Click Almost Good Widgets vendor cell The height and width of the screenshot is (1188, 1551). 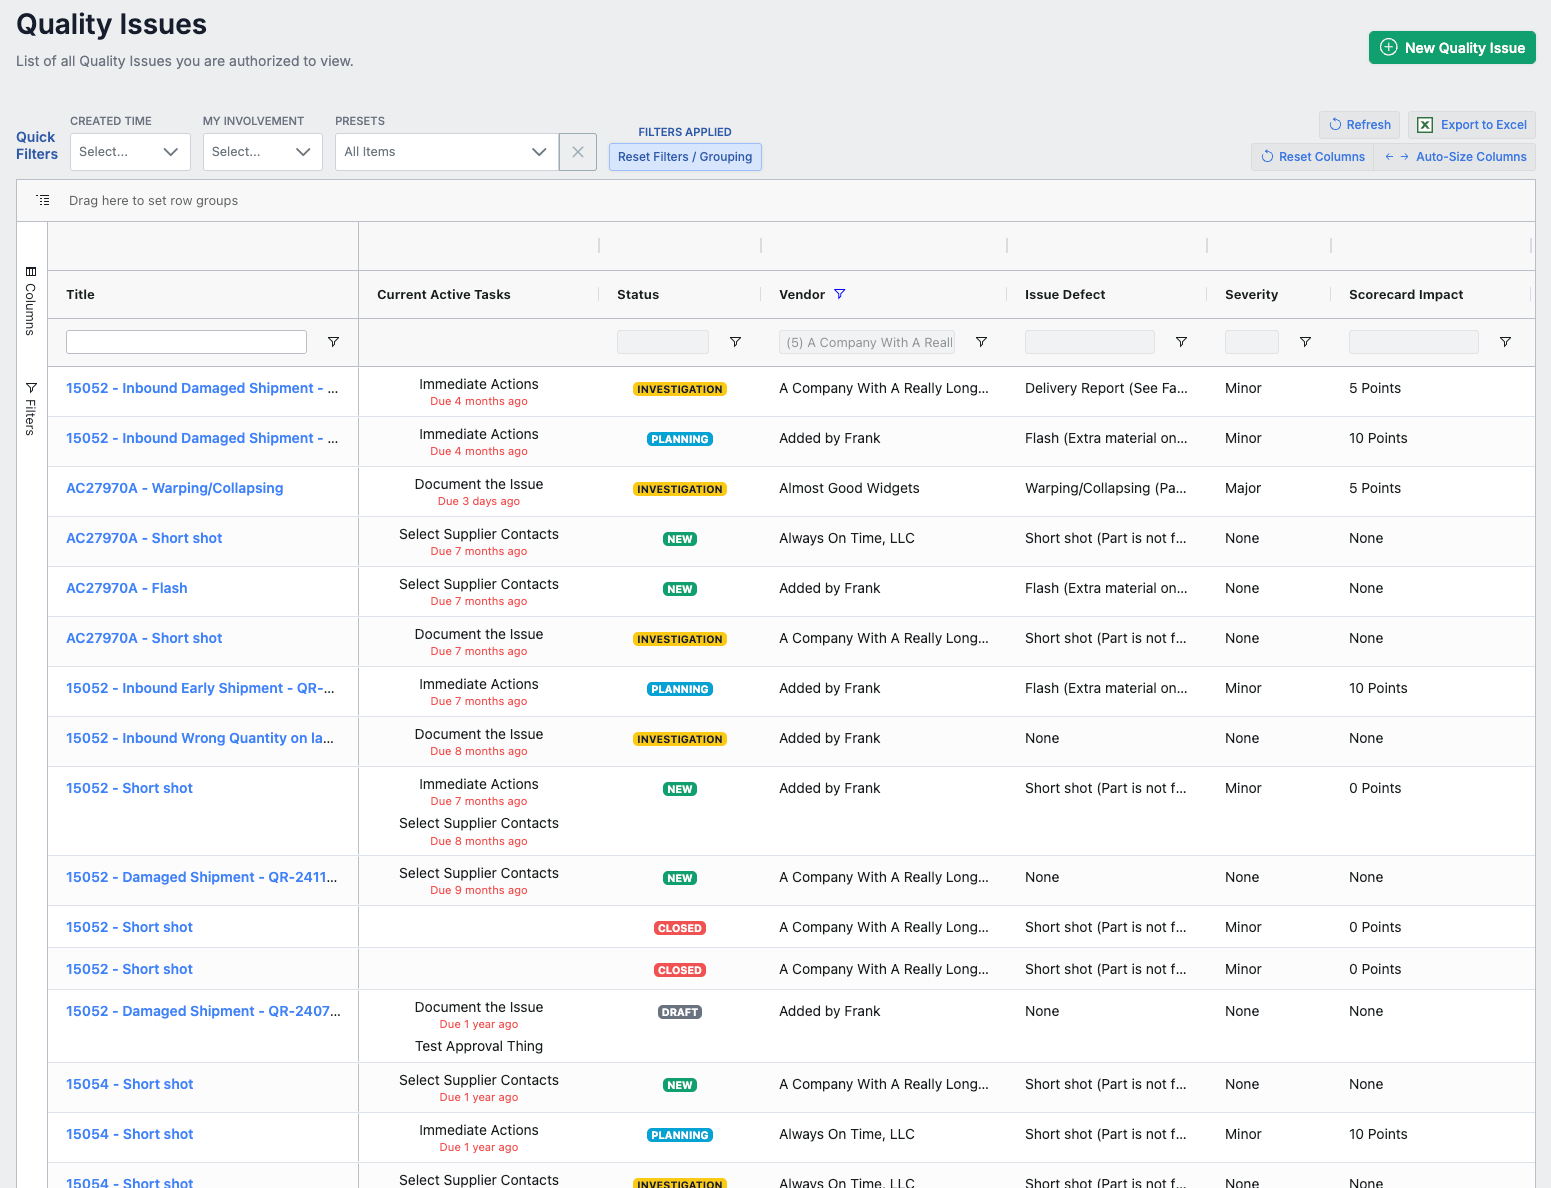point(849,488)
